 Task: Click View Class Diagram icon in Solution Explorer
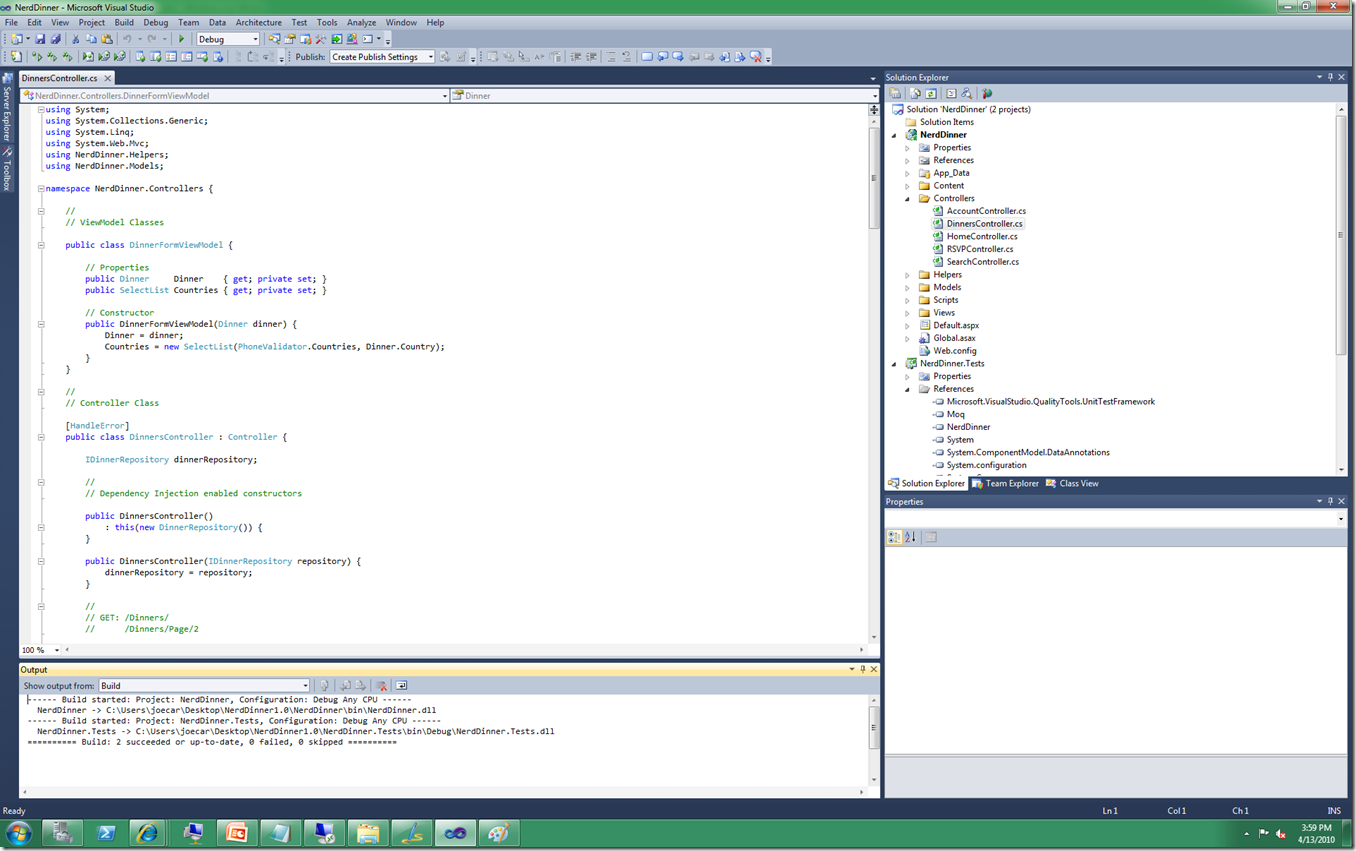(966, 93)
